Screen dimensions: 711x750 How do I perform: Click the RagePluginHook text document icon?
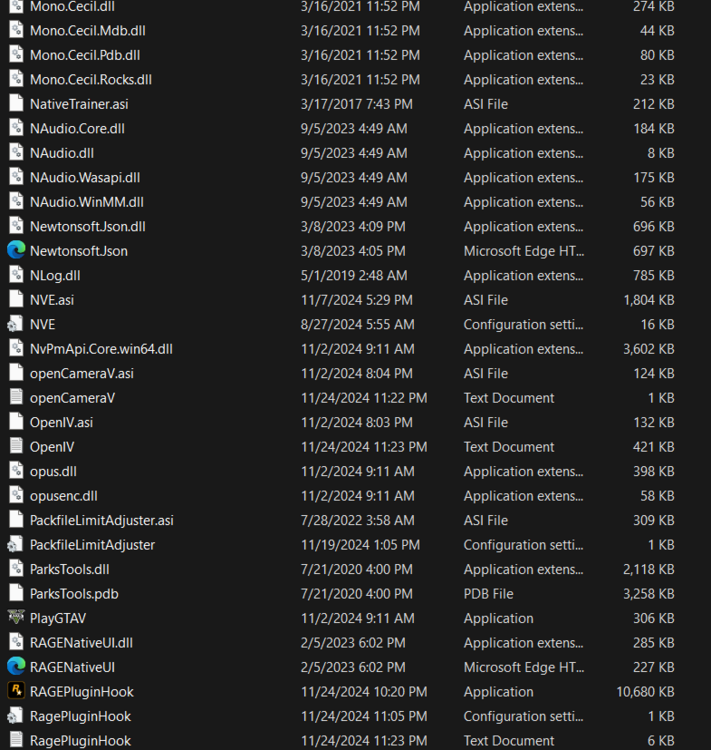tap(16, 740)
